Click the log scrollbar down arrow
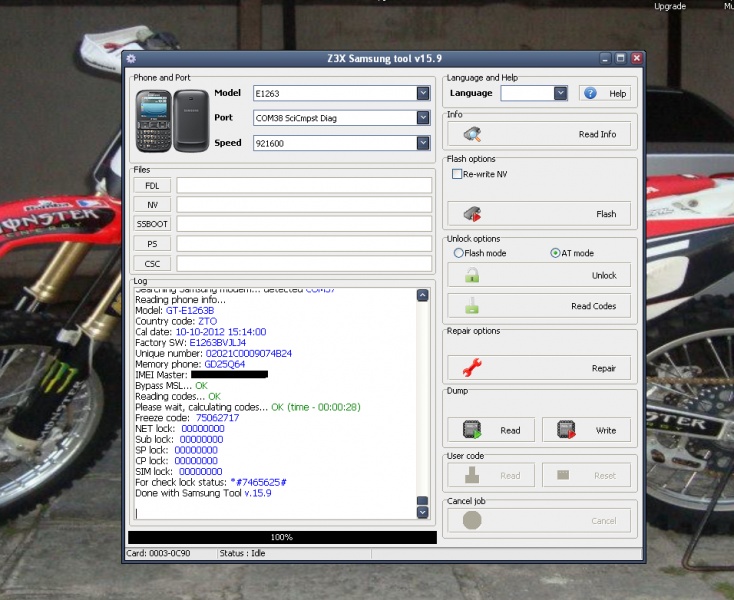Viewport: 734px width, 600px height. click(x=422, y=512)
